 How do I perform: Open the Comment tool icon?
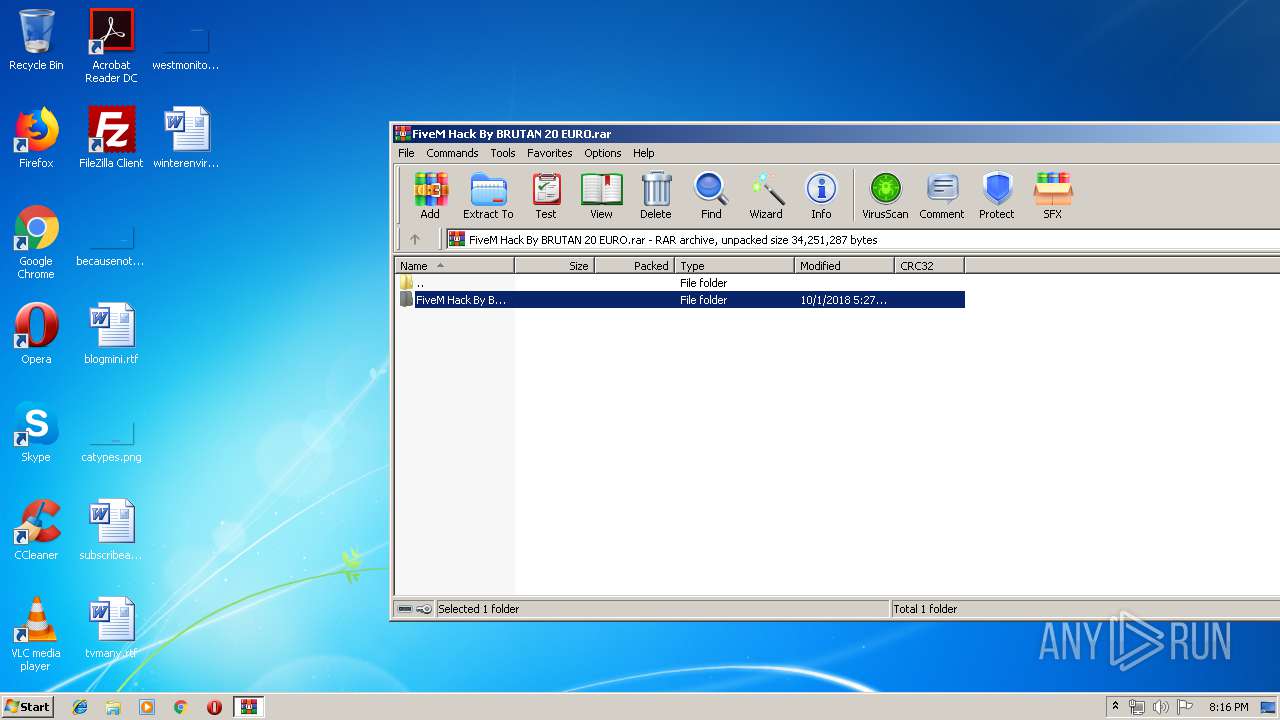pyautogui.click(x=942, y=195)
